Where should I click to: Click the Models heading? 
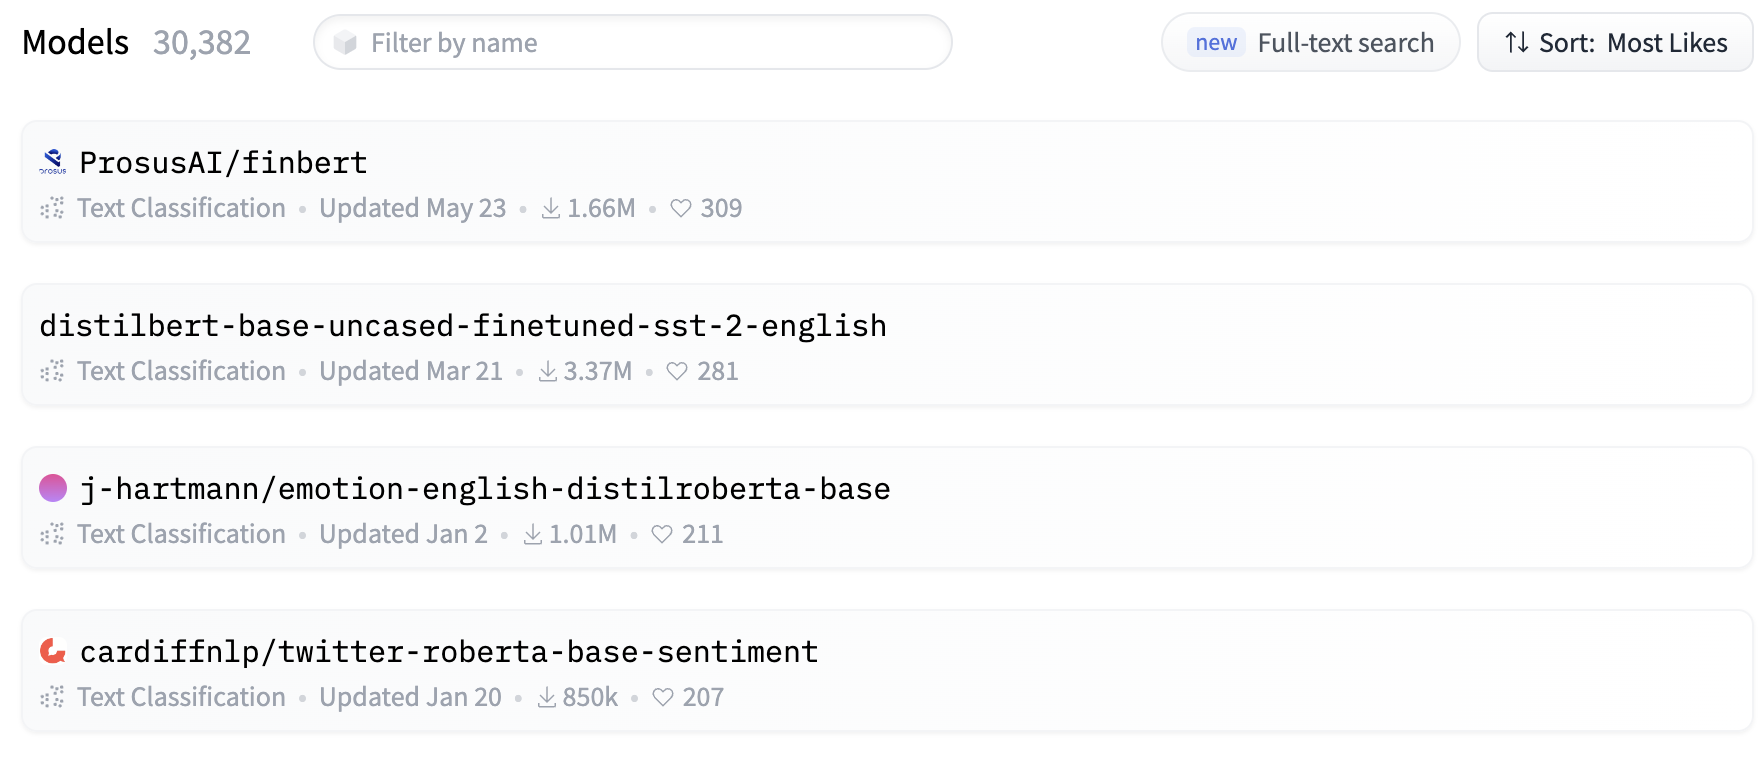75,42
